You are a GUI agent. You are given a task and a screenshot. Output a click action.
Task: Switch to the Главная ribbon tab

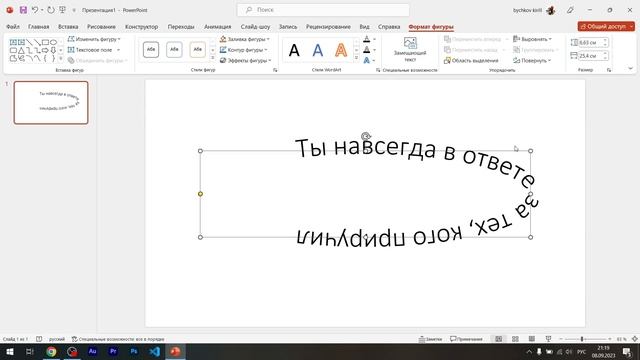pyautogui.click(x=38, y=27)
